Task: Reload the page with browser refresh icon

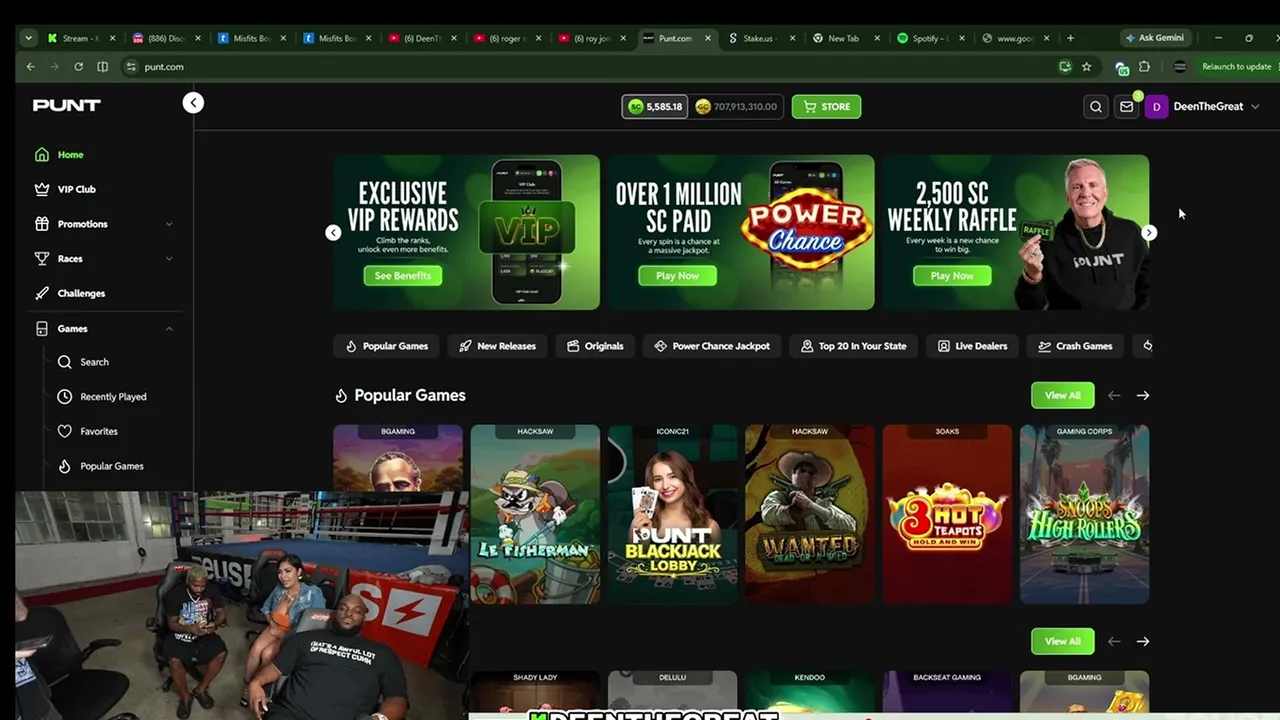Action: tap(78, 67)
